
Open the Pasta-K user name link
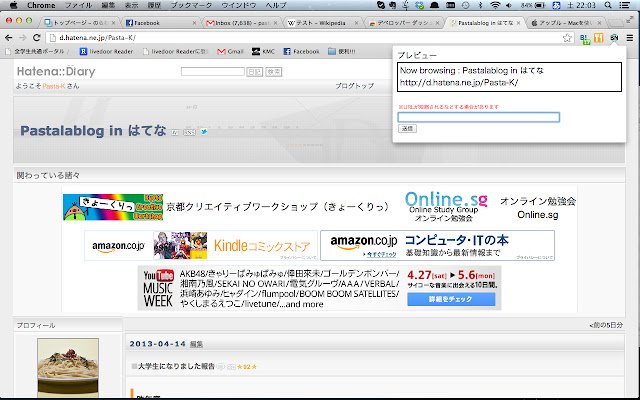click(x=54, y=86)
